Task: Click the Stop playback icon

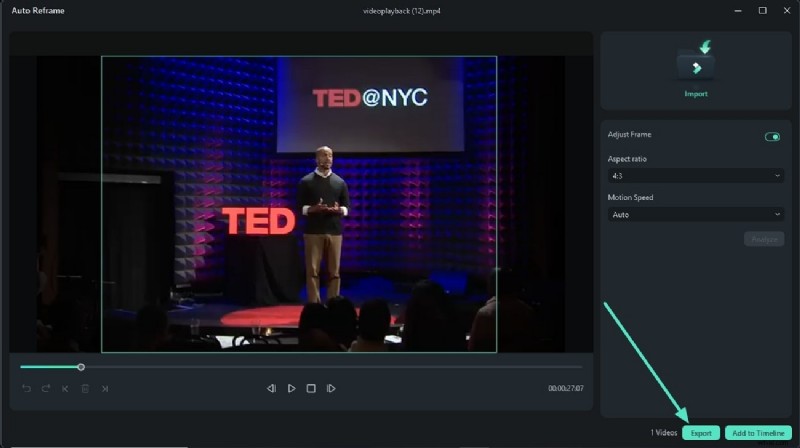Action: point(311,388)
